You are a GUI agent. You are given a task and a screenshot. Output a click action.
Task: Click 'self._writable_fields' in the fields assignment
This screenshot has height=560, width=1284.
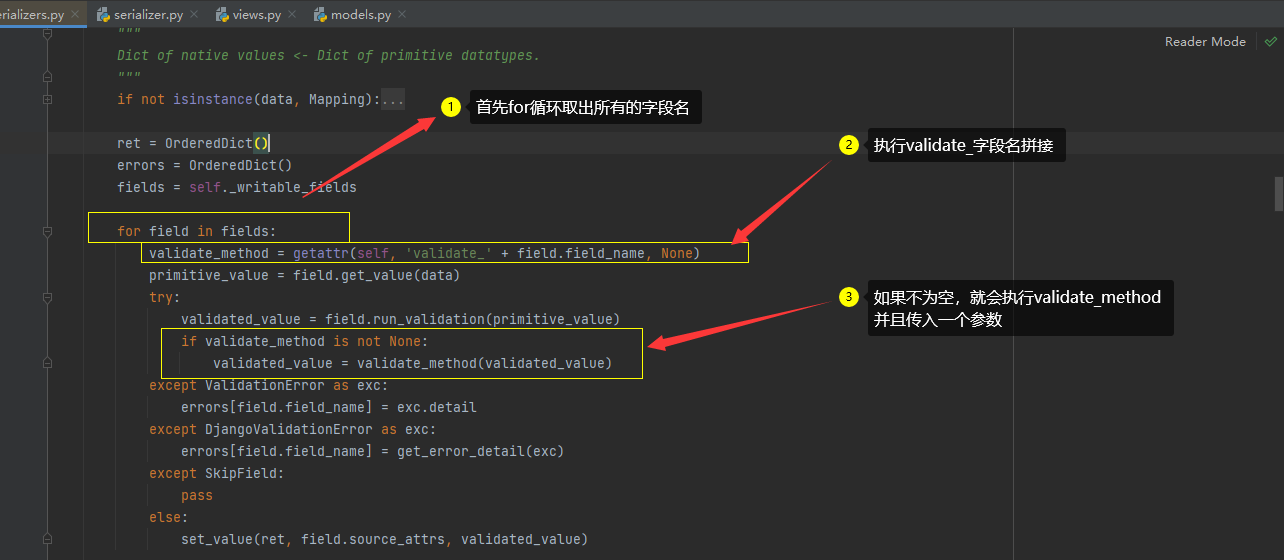pos(273,187)
